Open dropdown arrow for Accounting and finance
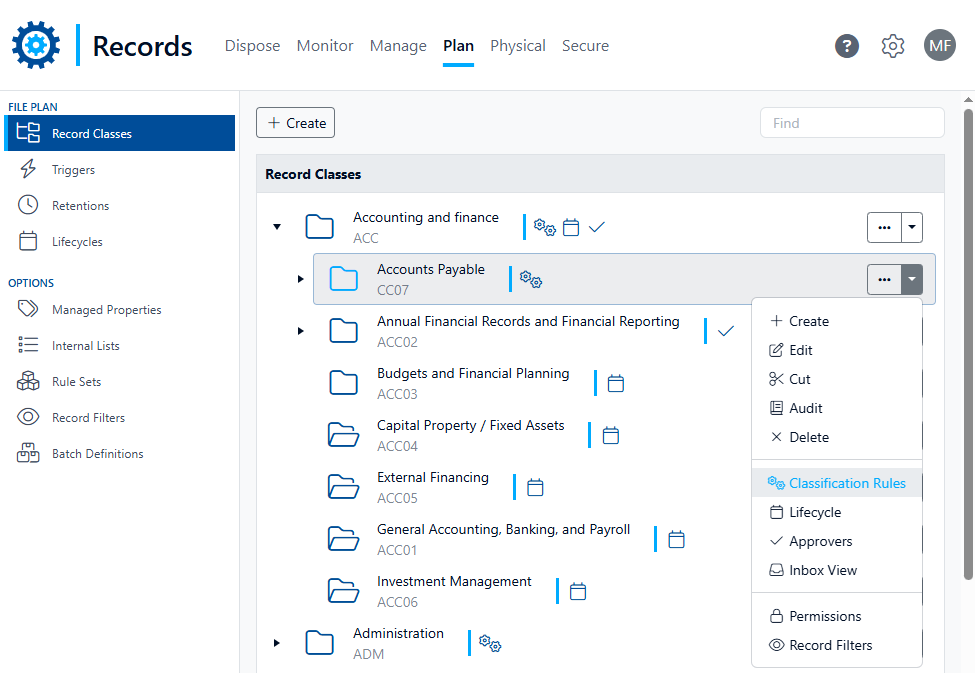 [911, 227]
